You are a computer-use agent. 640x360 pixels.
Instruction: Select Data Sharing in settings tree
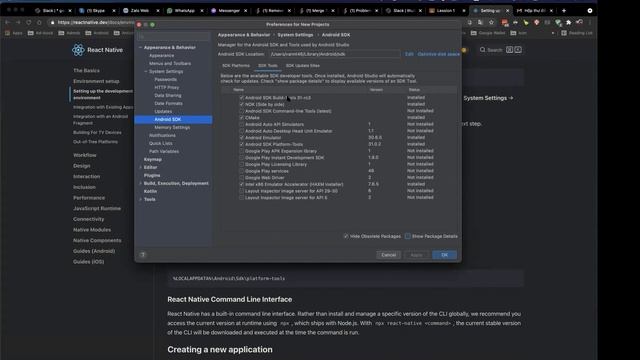[168, 96]
